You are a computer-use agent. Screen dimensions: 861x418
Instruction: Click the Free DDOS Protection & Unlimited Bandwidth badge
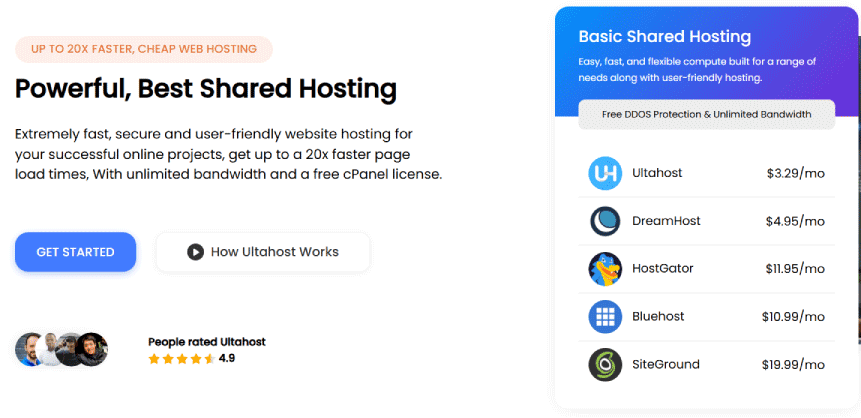click(x=706, y=115)
